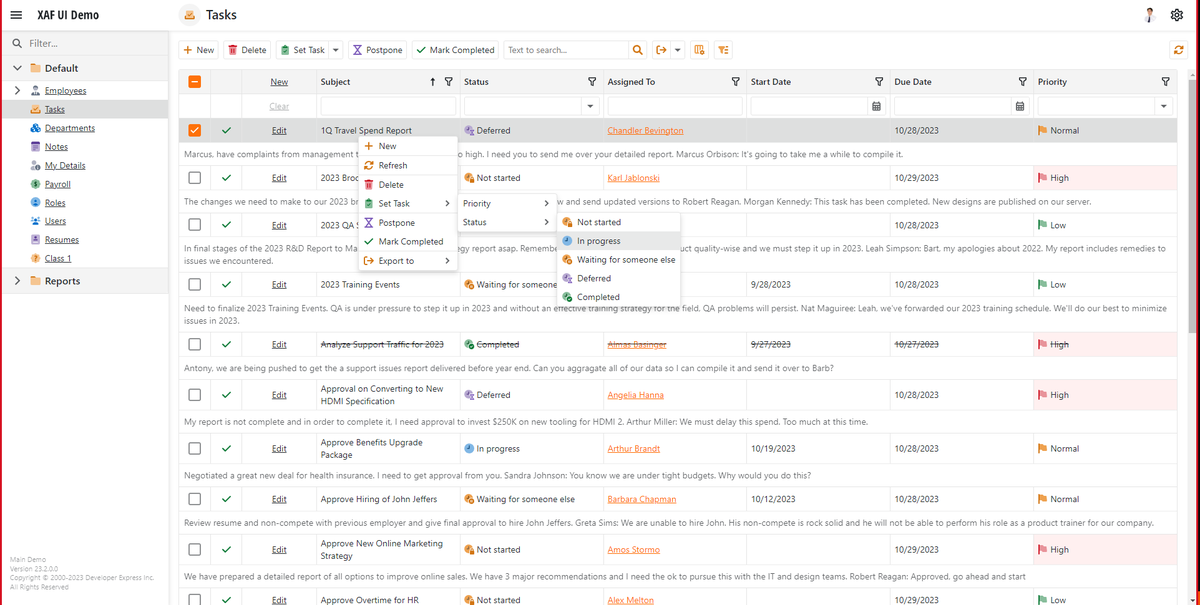Screen dimensions: 1200x605
Task: Select the Completed status option
Action: [x=619, y=297]
